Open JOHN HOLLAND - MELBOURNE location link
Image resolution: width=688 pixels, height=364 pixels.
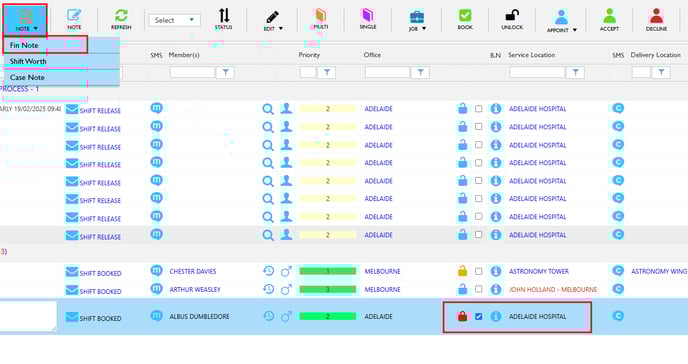tap(553, 289)
